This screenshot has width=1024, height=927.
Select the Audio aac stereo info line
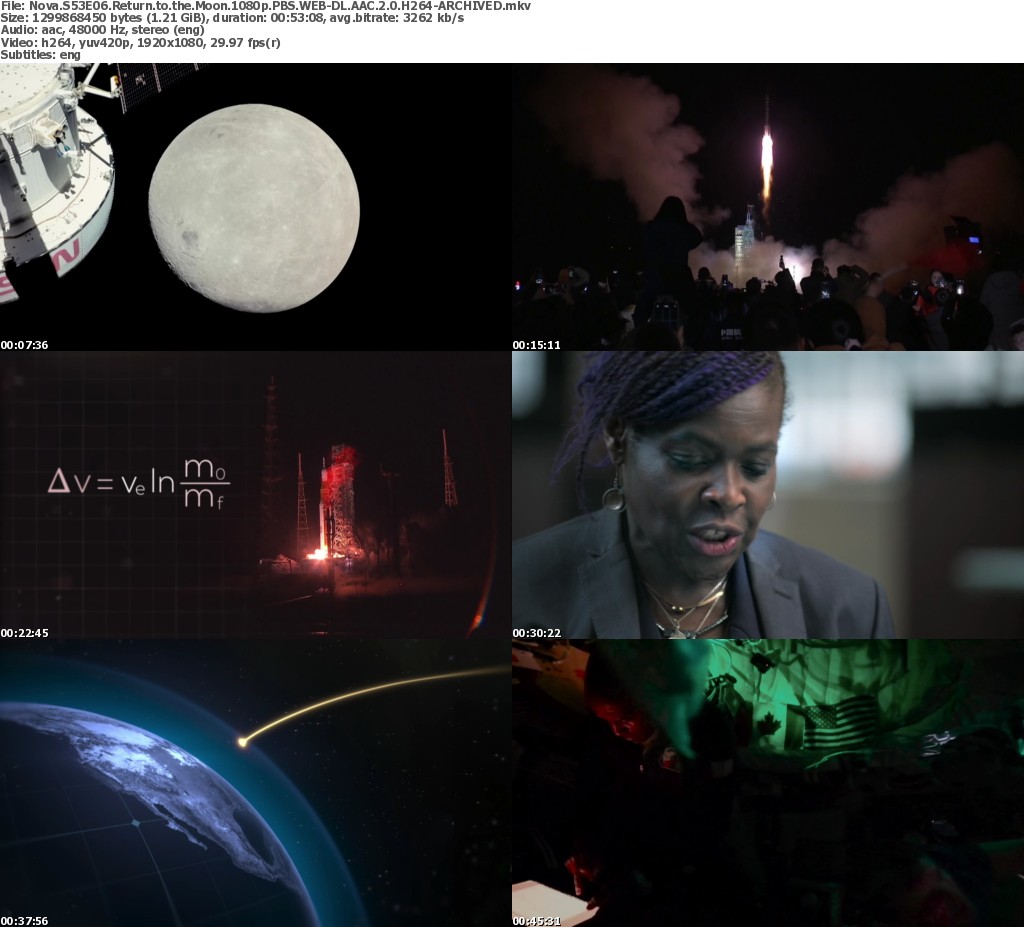click(x=102, y=30)
